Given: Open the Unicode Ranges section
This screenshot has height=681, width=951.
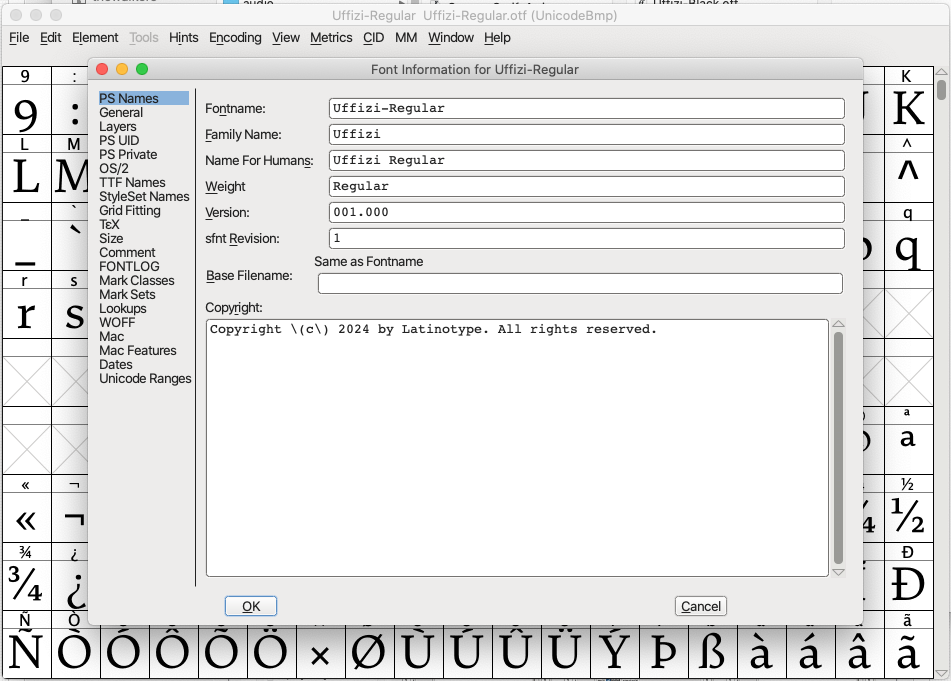Looking at the screenshot, I should (145, 378).
